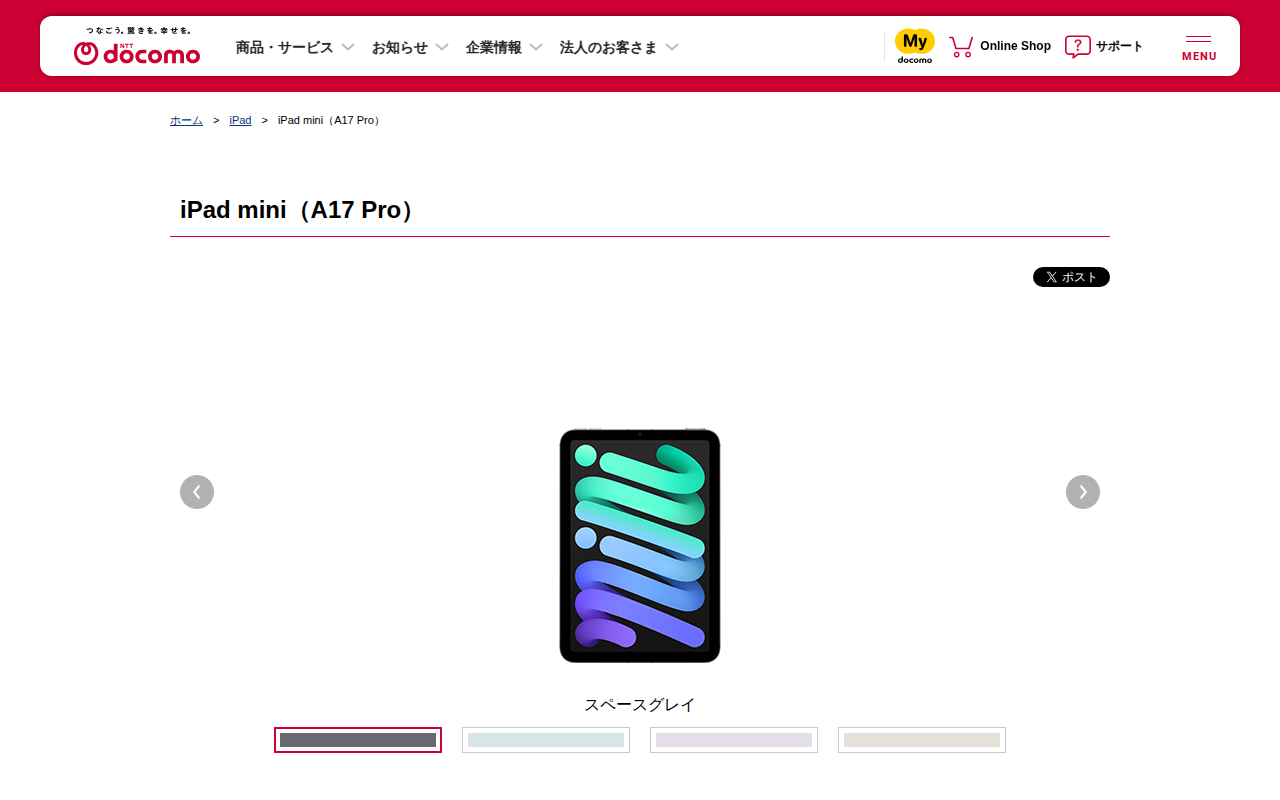Screen dimensions: 1280x800
Task: Expand the 企業情報 dropdown
Action: coord(504,47)
